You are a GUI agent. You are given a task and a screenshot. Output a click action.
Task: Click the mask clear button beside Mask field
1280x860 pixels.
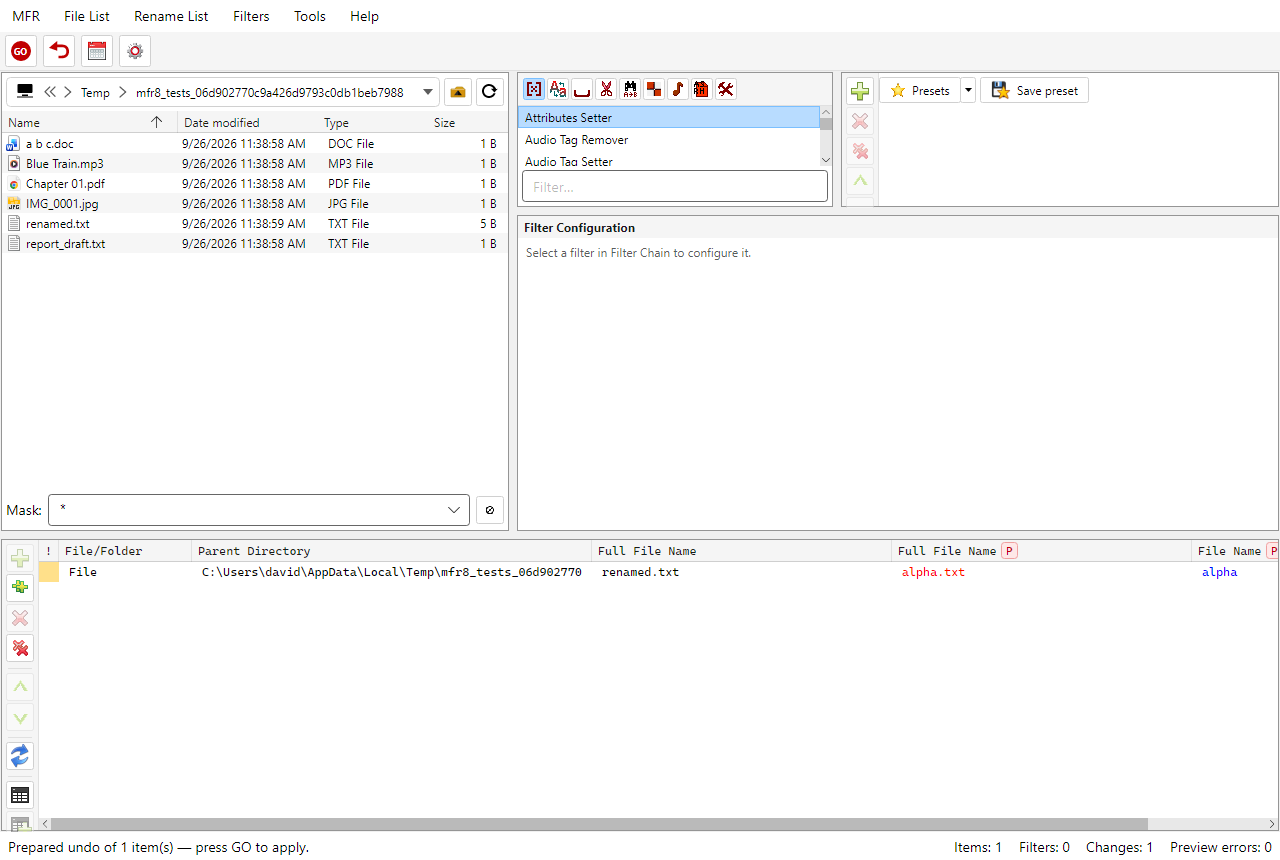(x=489, y=510)
